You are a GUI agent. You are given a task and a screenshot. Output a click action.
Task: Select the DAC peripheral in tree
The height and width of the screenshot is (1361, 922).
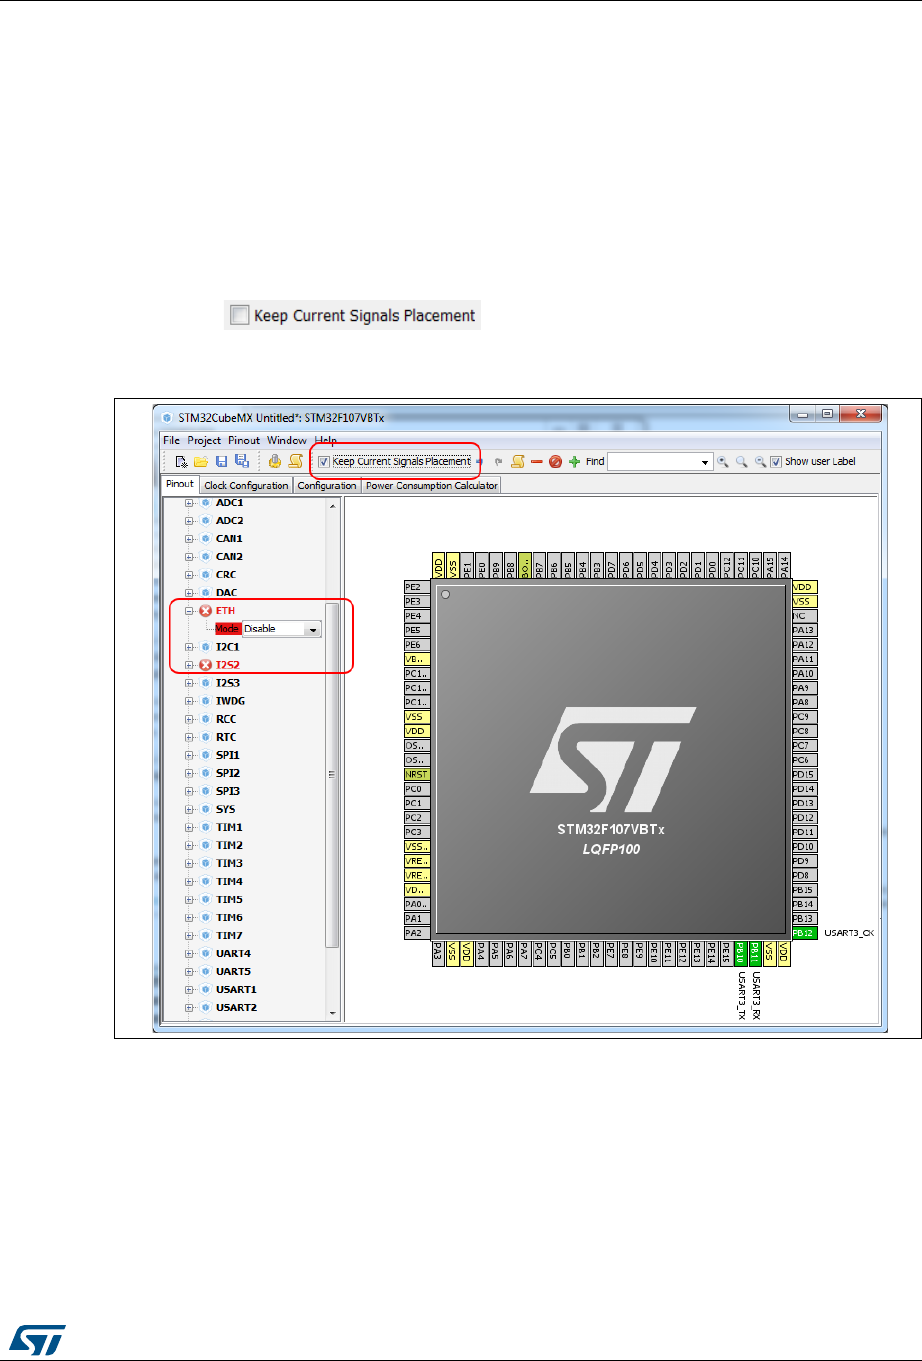pyautogui.click(x=227, y=593)
